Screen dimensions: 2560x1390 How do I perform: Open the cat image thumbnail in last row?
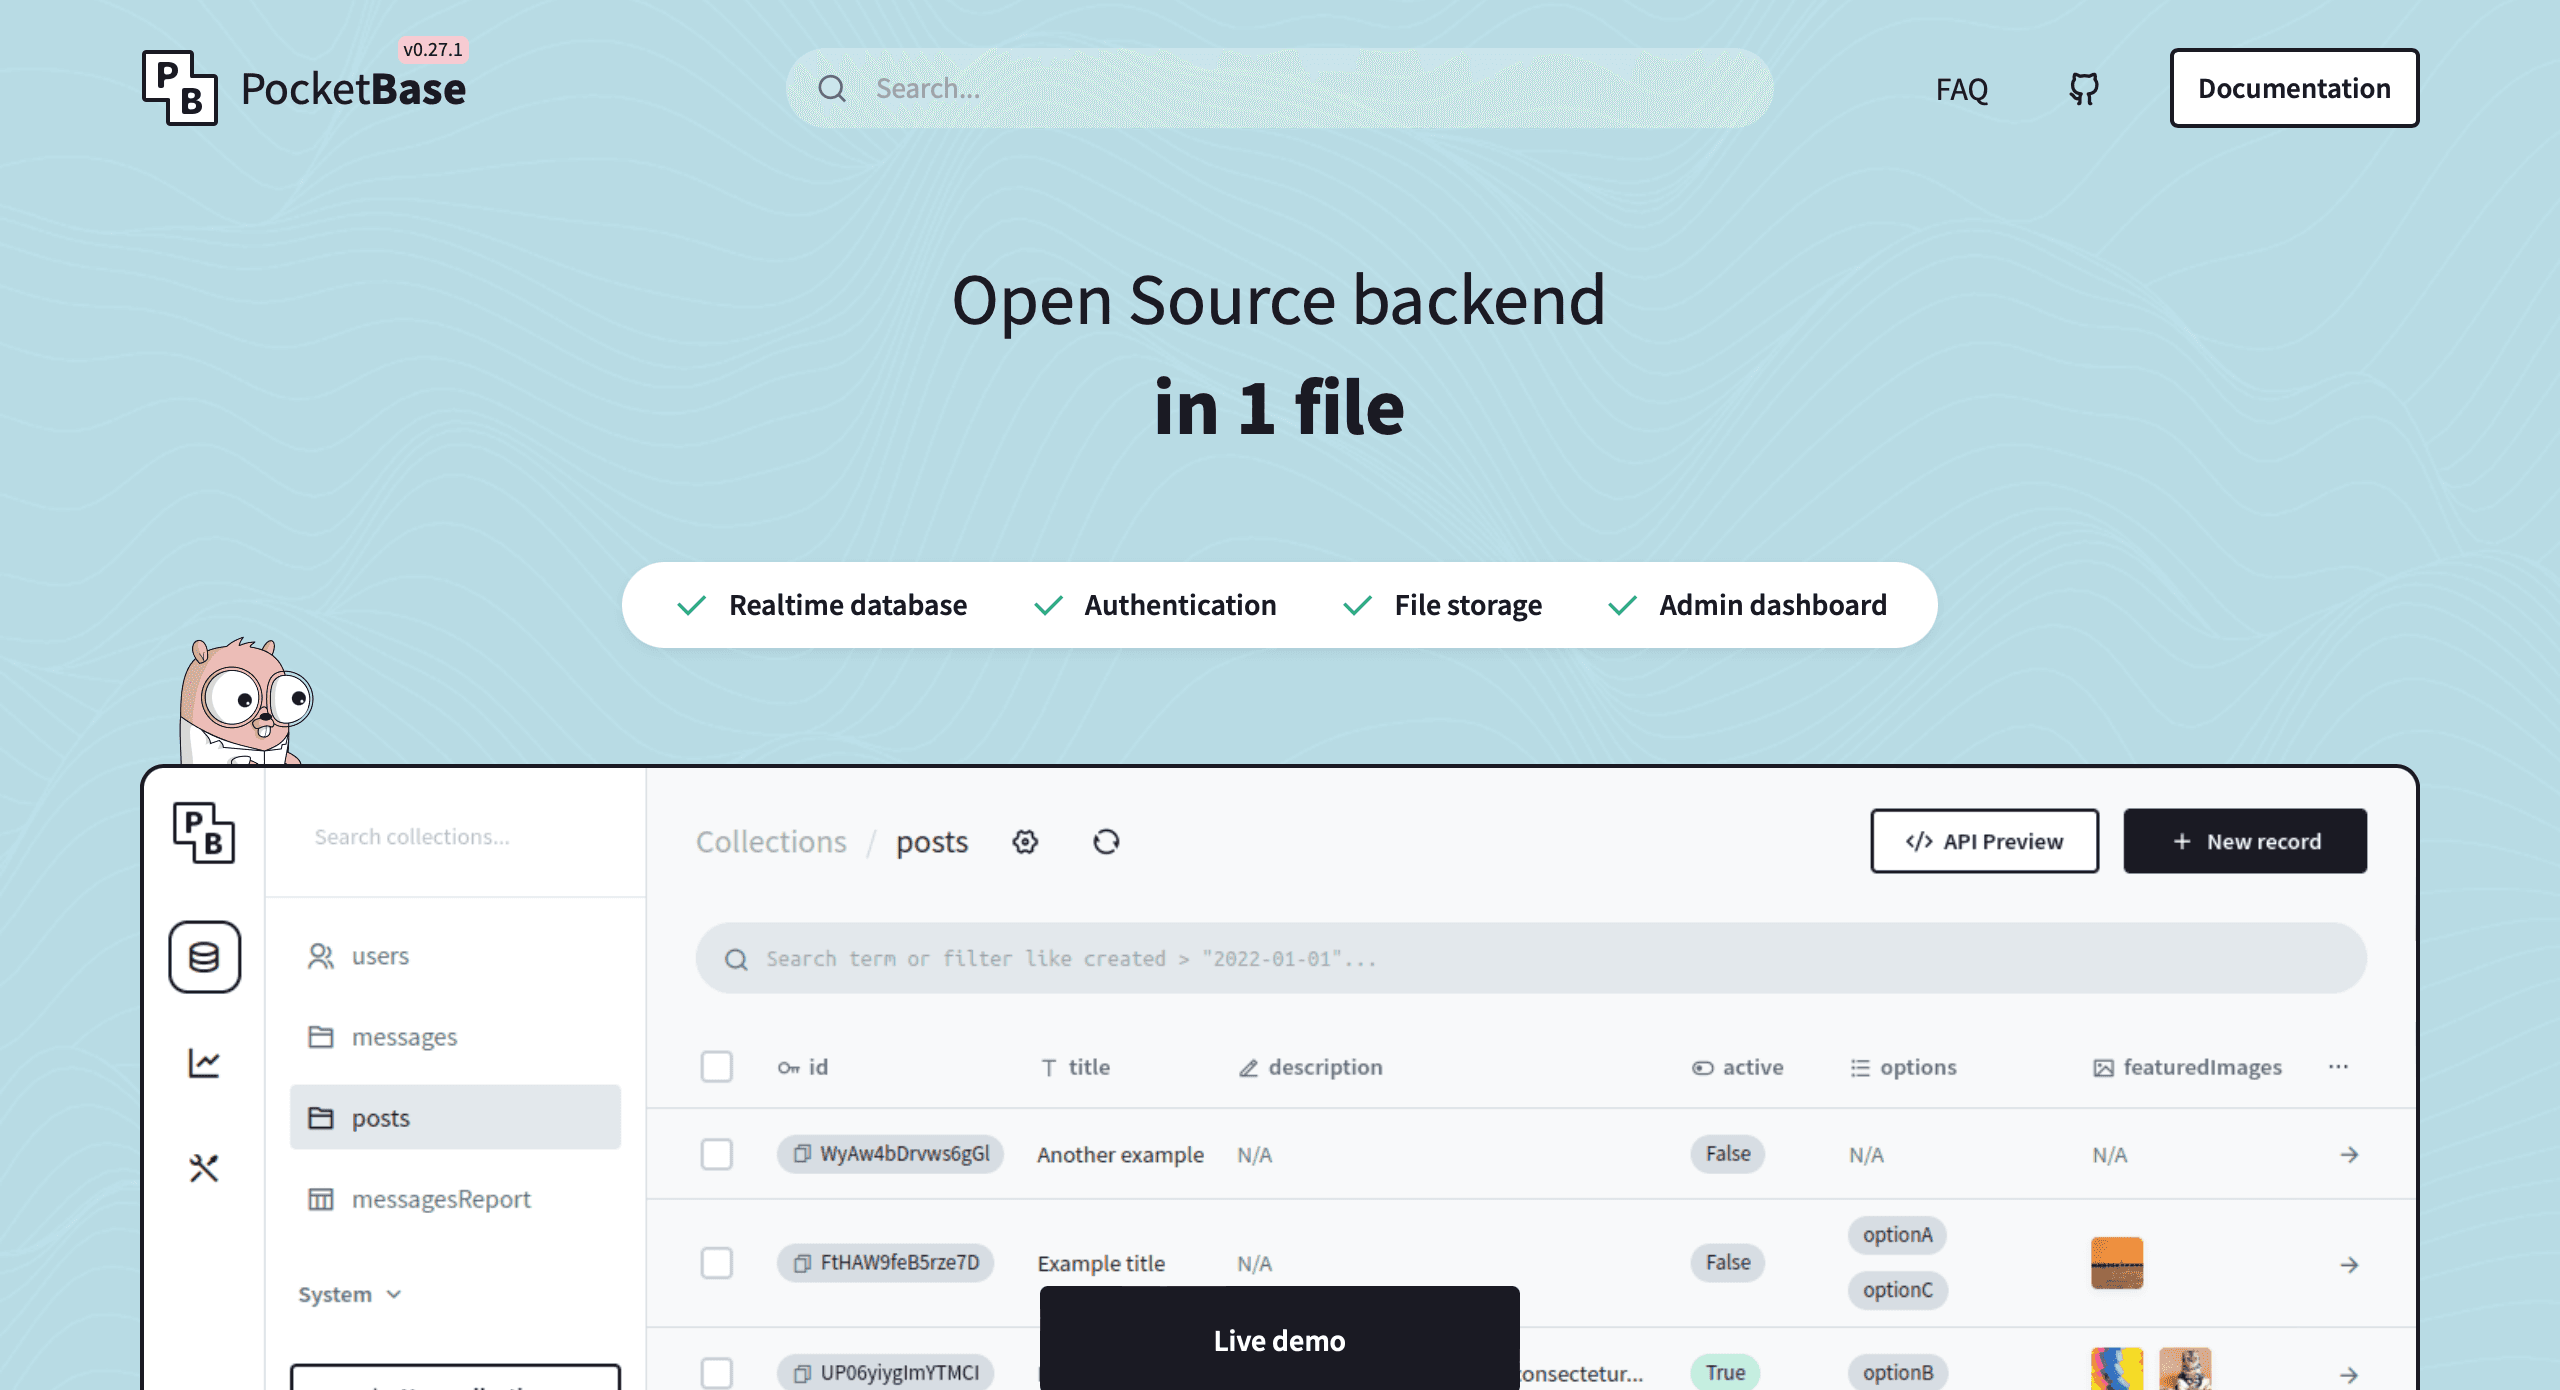(x=2185, y=1368)
